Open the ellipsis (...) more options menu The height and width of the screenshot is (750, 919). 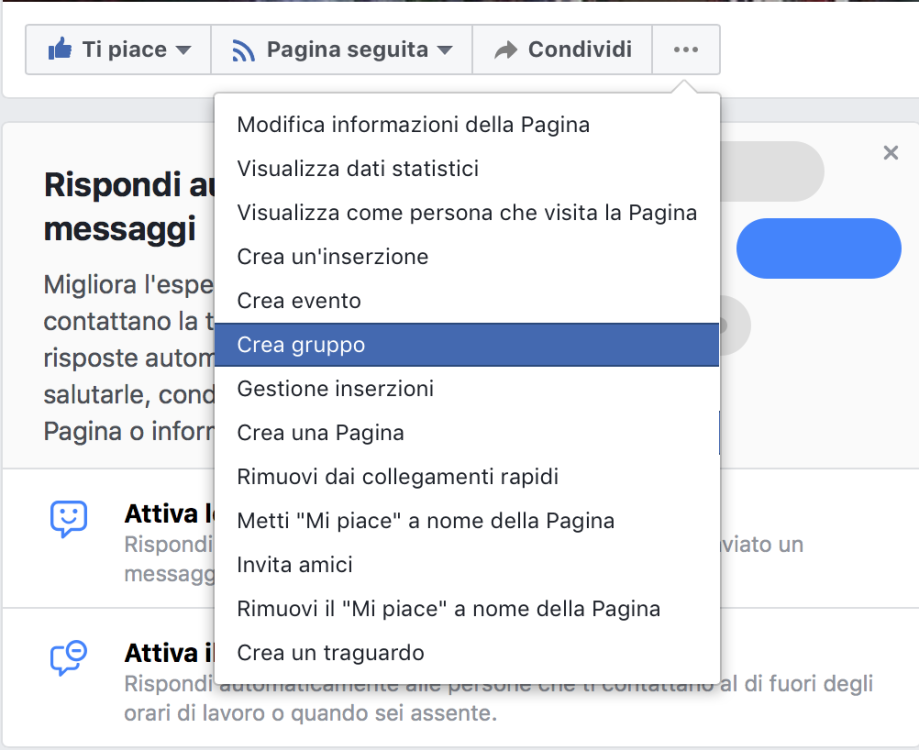click(x=686, y=48)
